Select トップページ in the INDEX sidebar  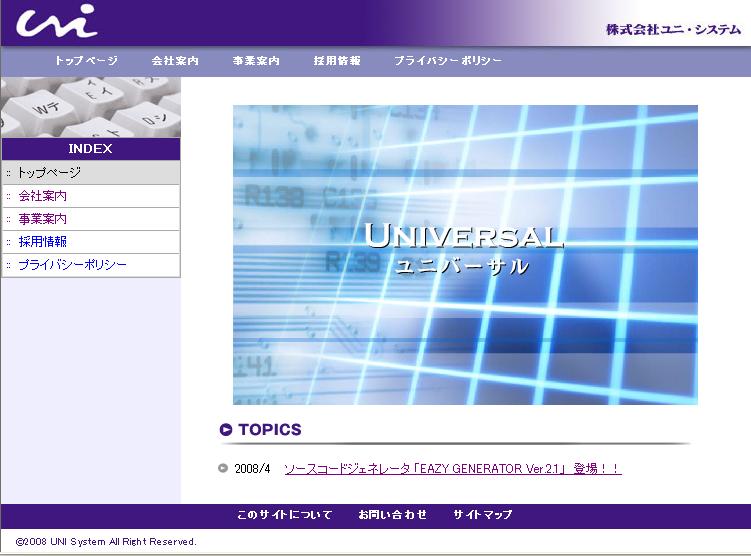click(x=91, y=172)
